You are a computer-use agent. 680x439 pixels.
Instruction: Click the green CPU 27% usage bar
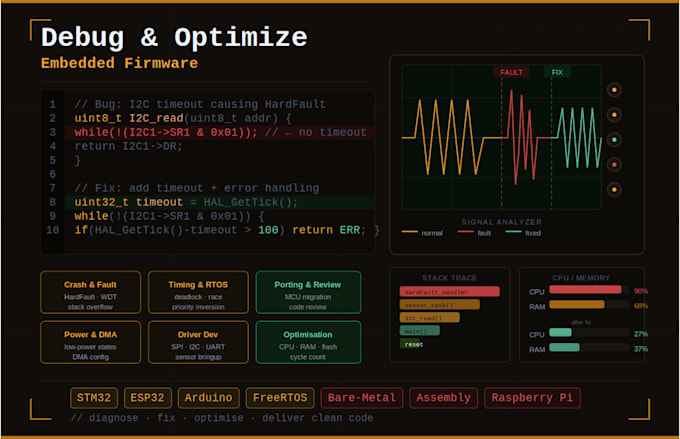(x=560, y=333)
